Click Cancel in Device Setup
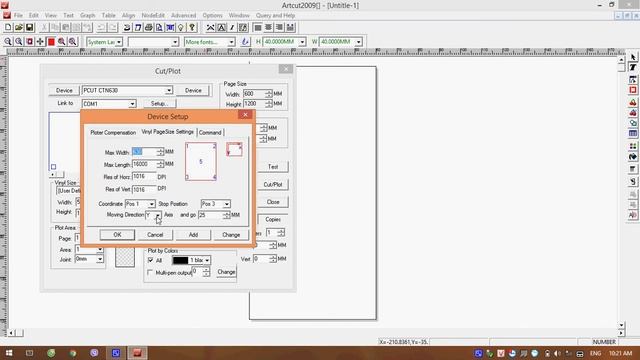 (155, 235)
